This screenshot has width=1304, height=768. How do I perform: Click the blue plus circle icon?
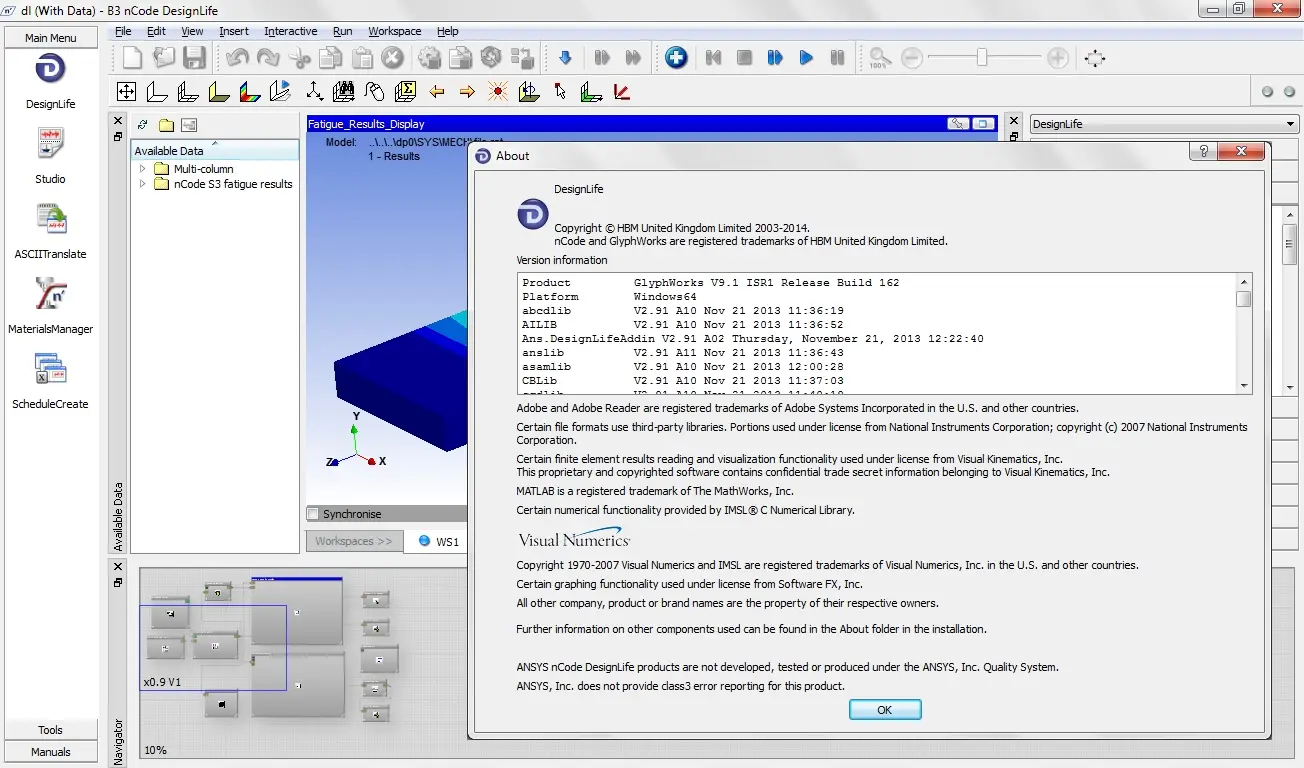676,58
